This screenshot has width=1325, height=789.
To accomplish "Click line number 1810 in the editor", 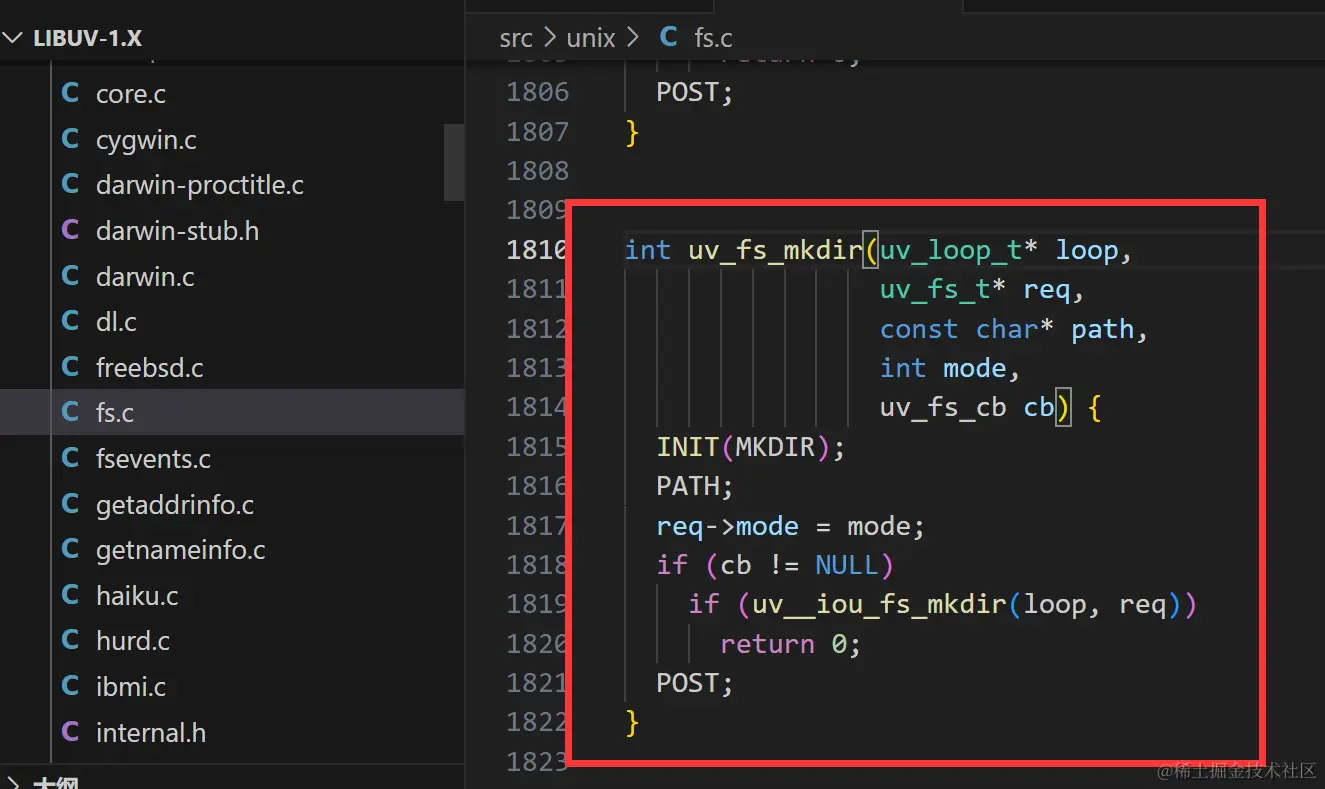I will (x=538, y=249).
